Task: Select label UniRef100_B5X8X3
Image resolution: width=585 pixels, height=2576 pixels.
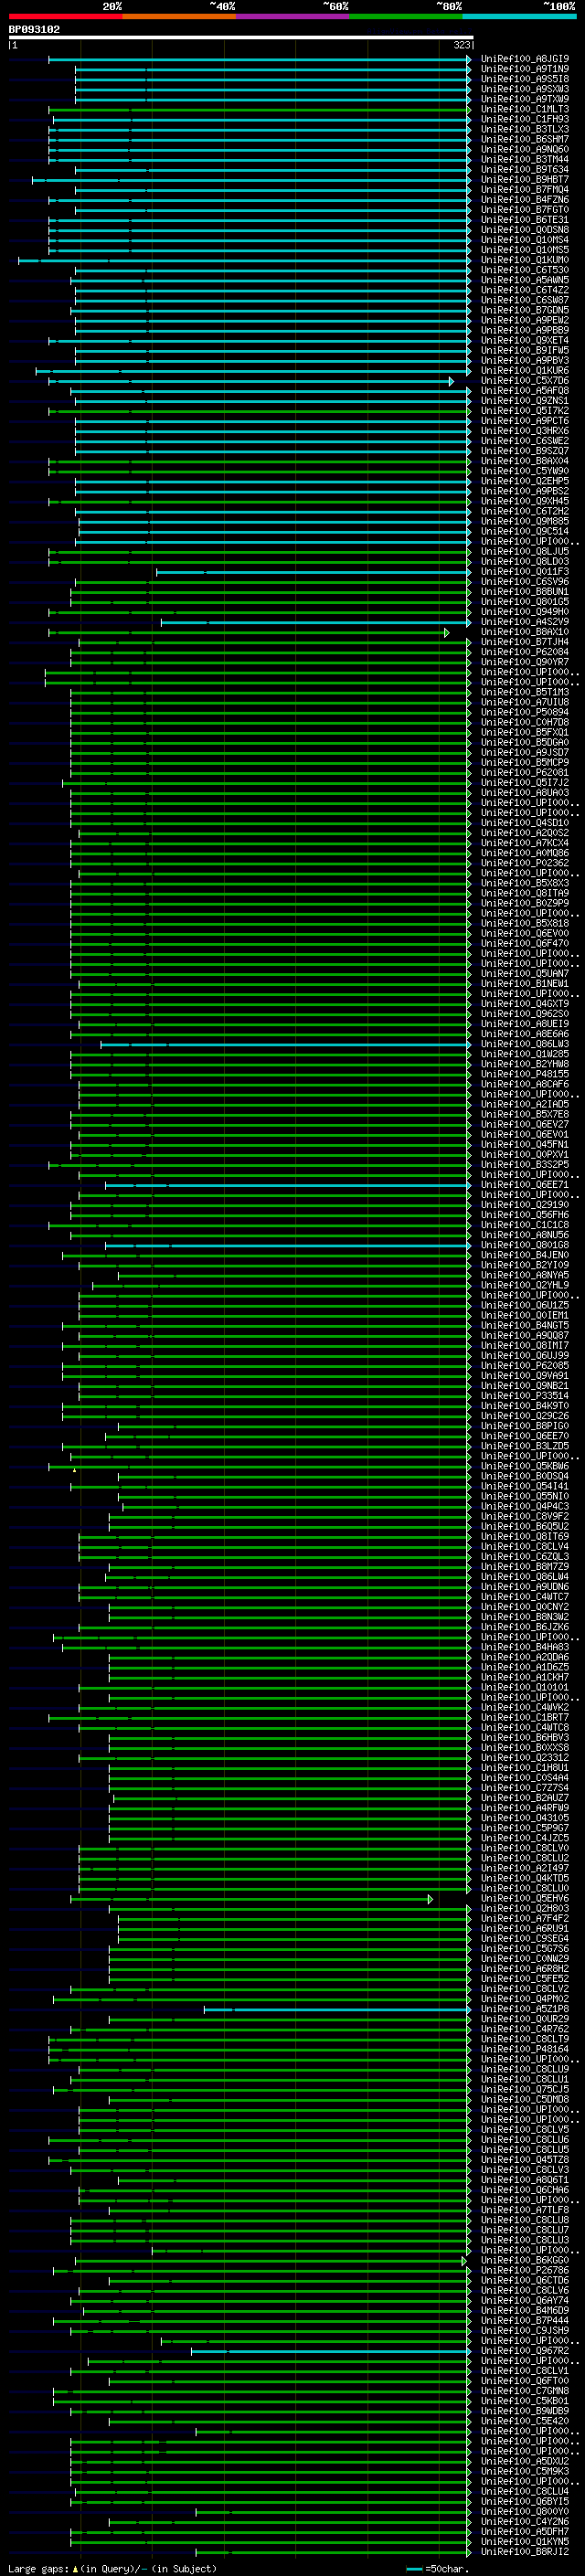Action: click(525, 883)
